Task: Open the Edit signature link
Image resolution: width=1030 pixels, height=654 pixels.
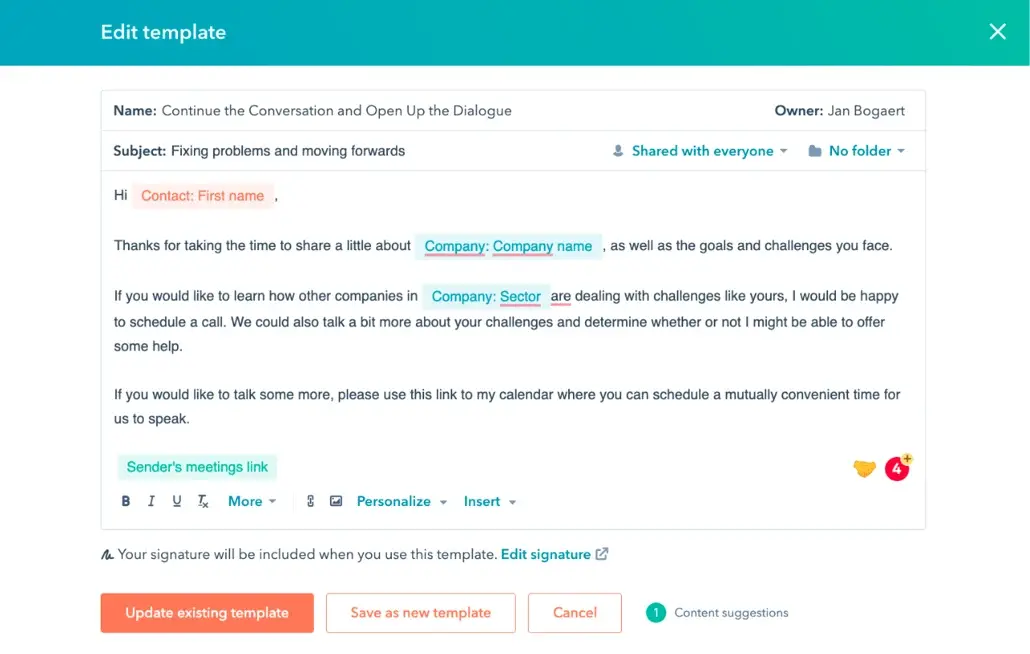Action: pos(547,553)
